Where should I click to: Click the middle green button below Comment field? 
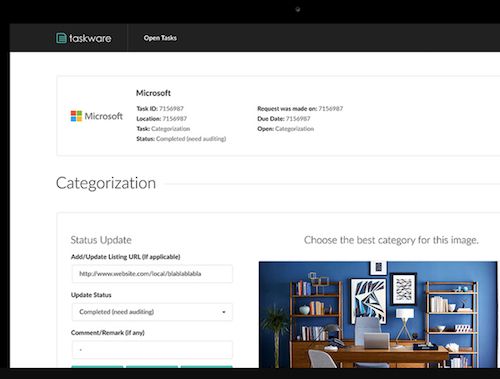152,367
